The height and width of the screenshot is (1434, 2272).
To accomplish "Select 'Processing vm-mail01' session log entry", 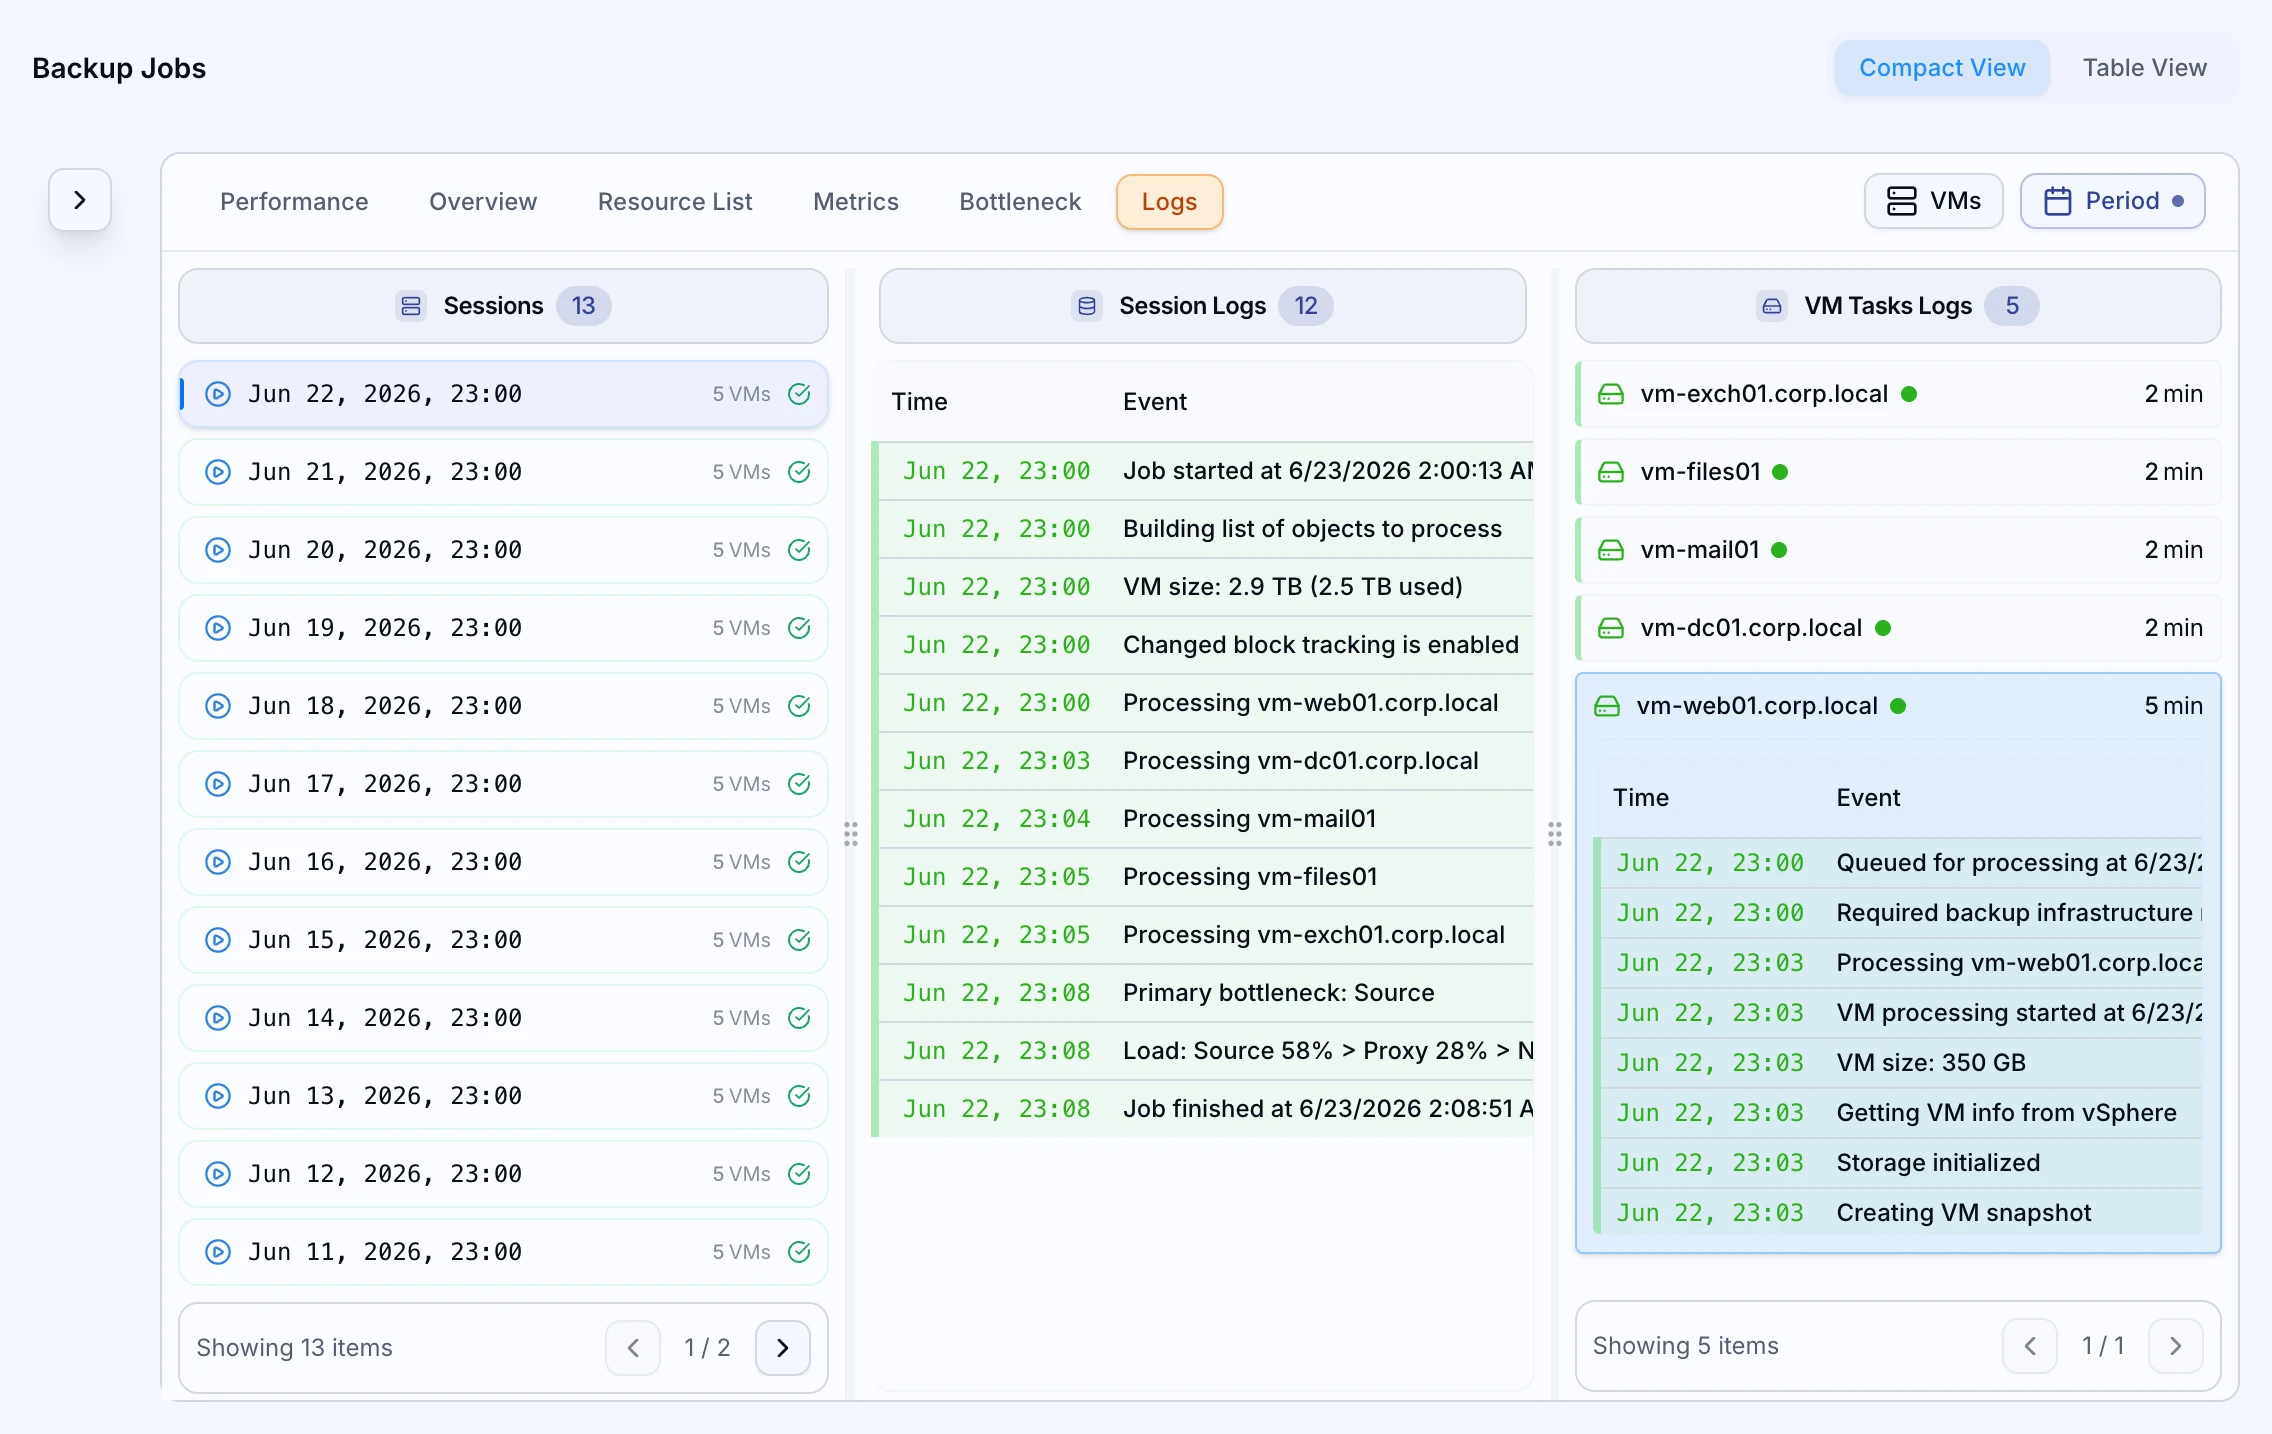I will [x=1203, y=819].
